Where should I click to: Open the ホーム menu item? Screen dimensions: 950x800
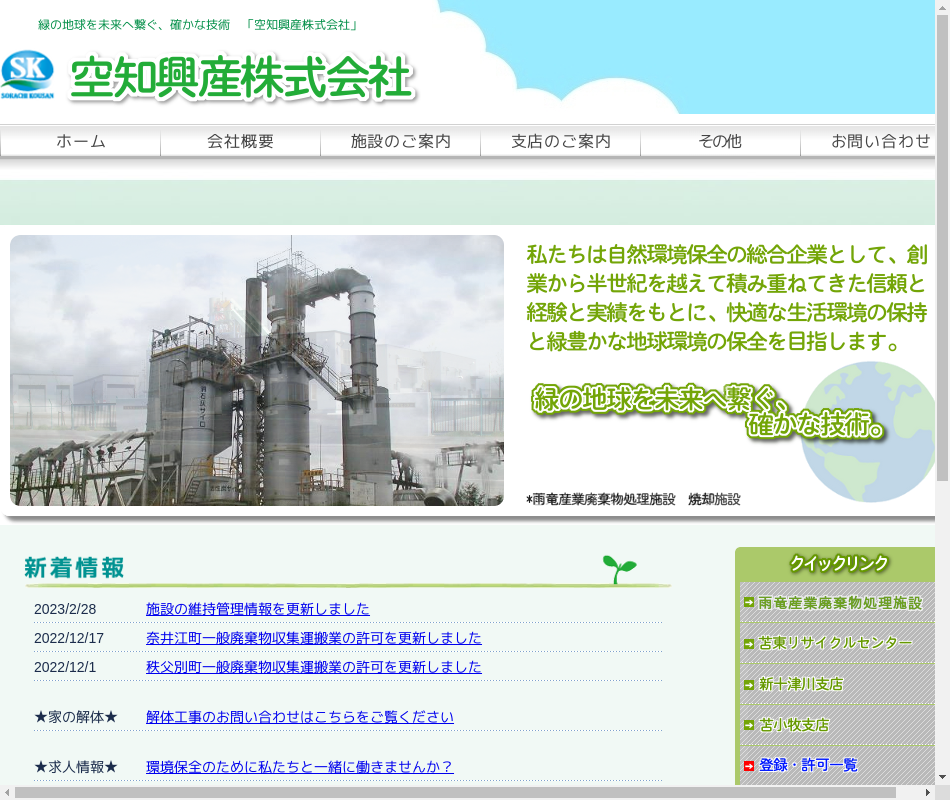tap(81, 141)
